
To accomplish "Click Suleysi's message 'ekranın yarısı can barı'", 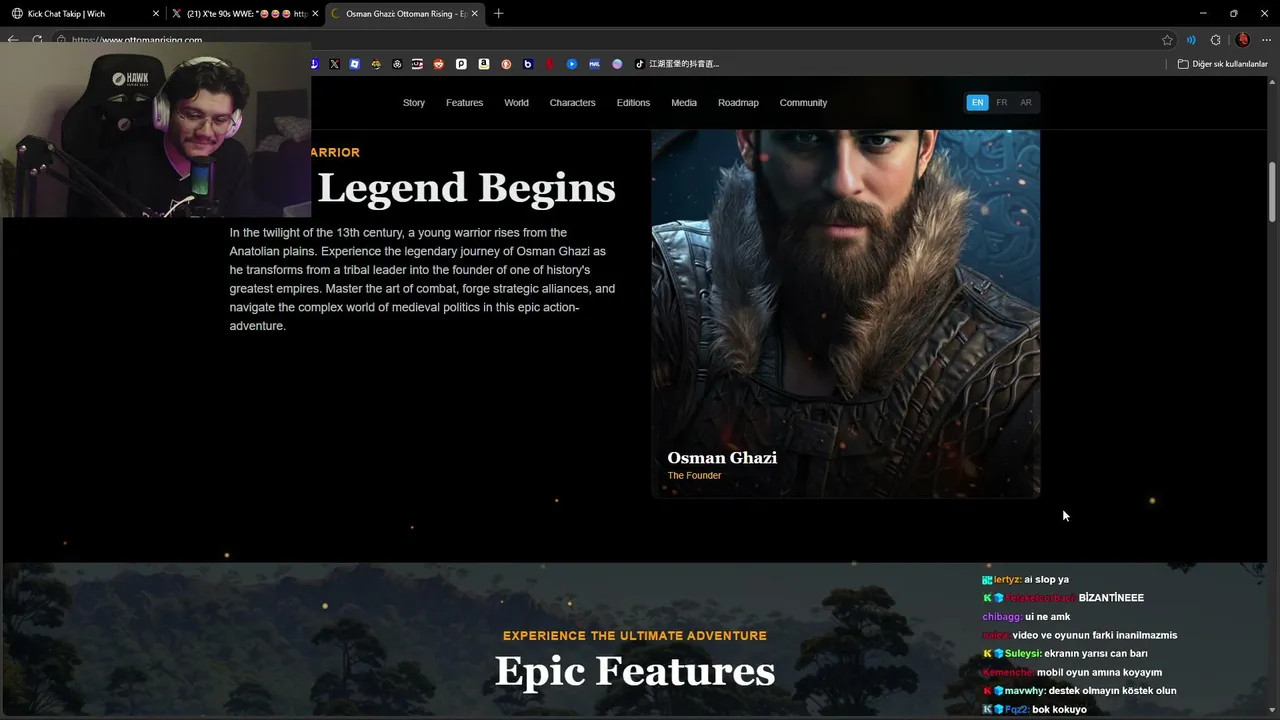I will 1095,654.
